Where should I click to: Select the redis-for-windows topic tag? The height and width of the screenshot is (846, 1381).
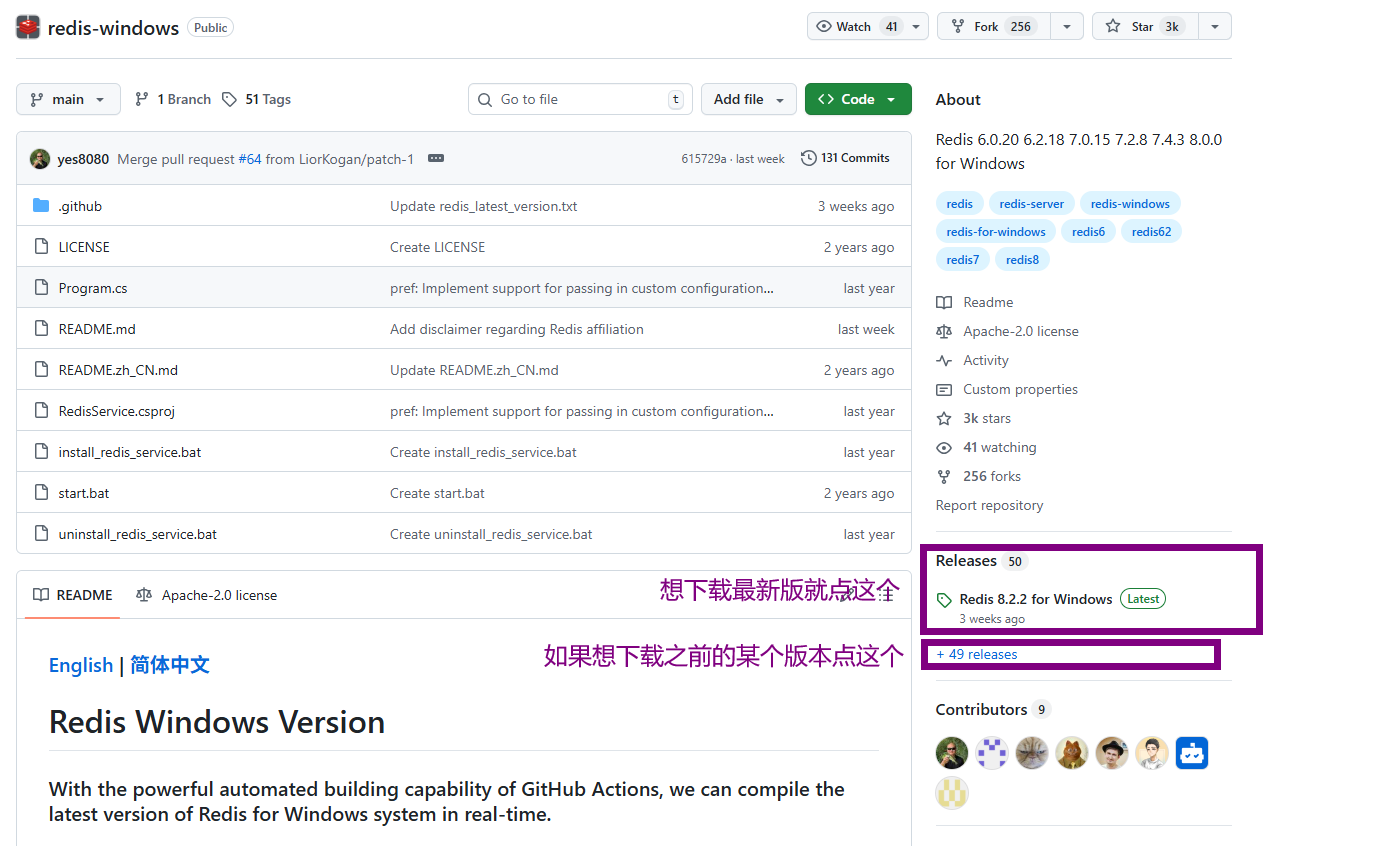pos(996,232)
